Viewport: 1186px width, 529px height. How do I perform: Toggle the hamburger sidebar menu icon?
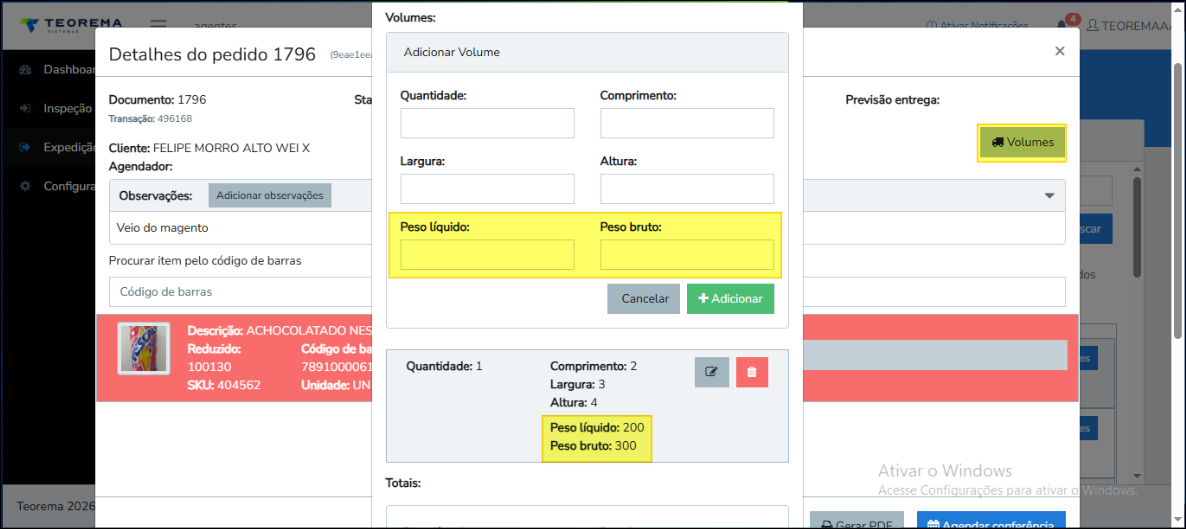(158, 25)
